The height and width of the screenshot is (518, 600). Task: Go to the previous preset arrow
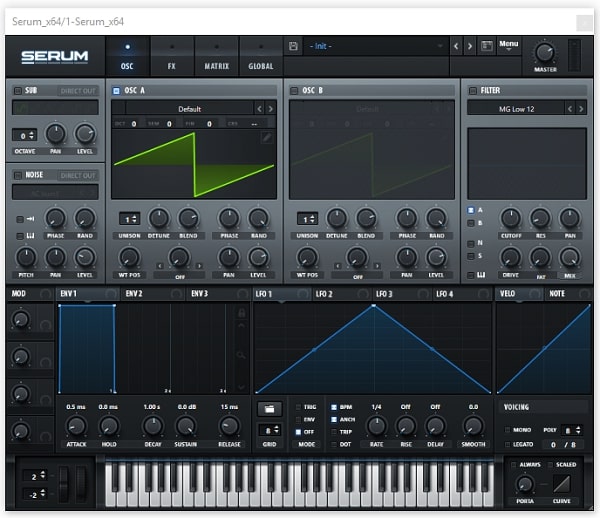click(x=456, y=46)
